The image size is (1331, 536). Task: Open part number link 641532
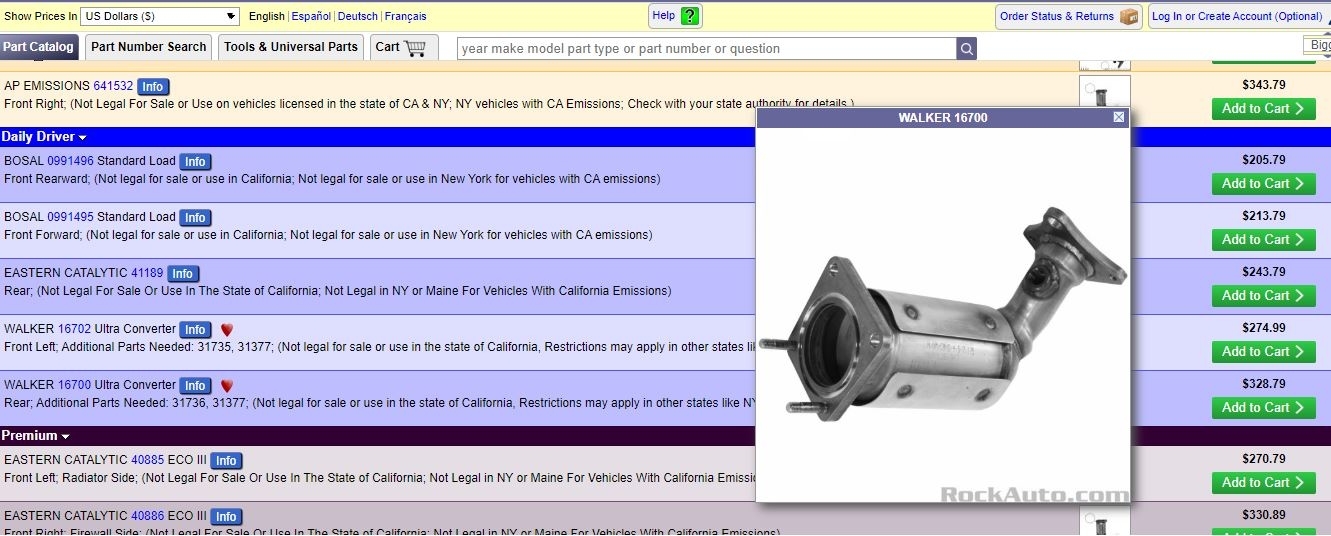[x=113, y=86]
